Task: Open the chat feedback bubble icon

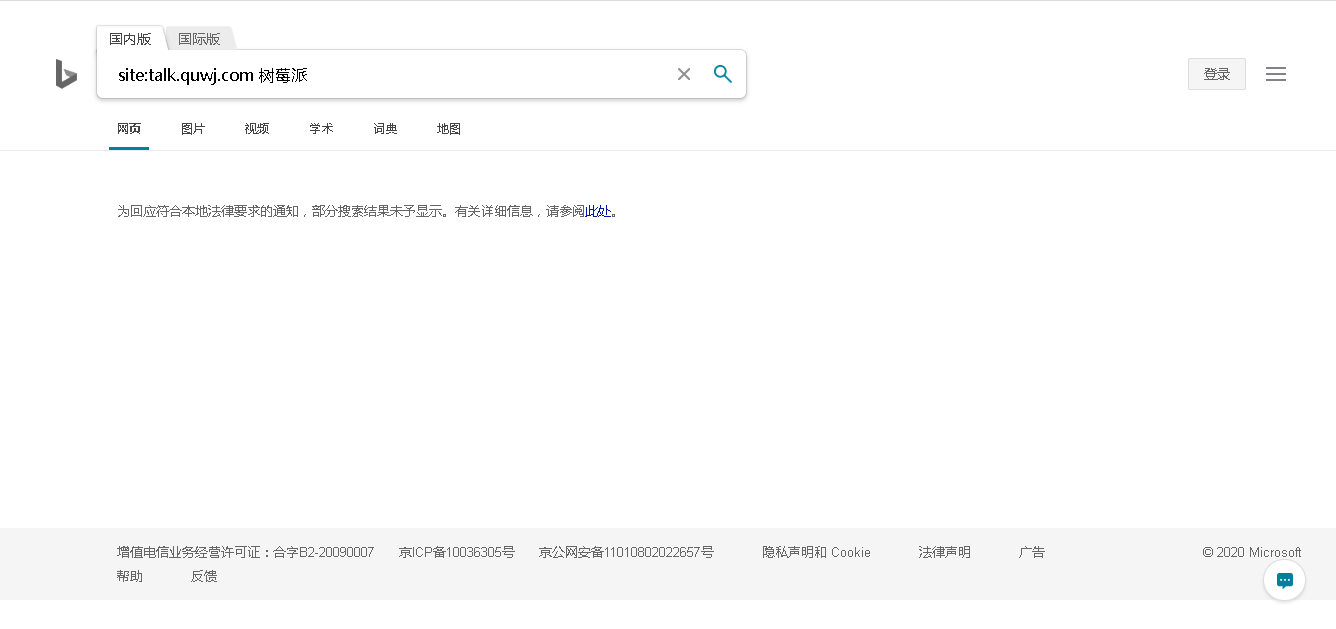Action: click(1285, 580)
